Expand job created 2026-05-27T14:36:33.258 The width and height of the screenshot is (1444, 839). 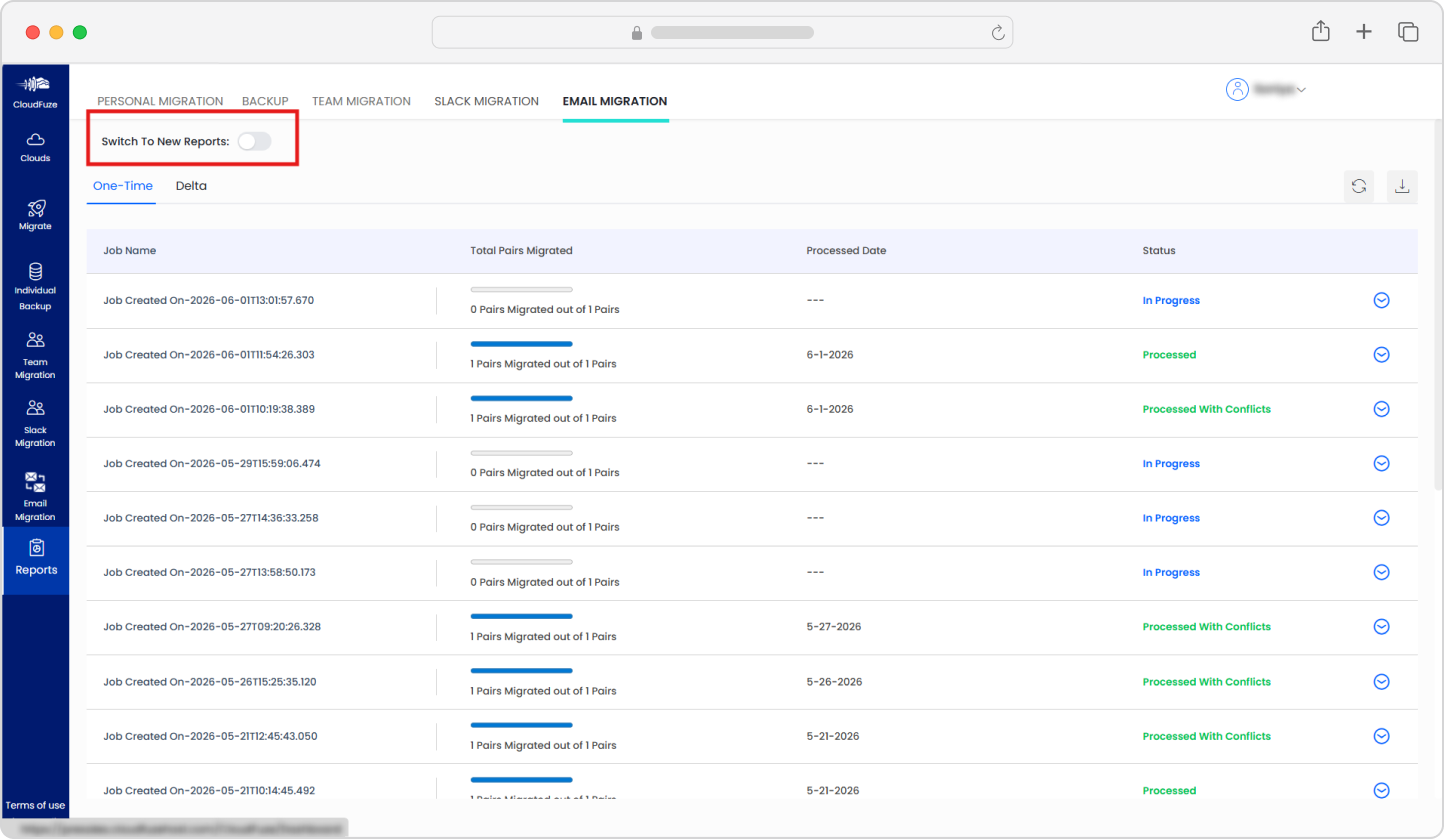1382,518
